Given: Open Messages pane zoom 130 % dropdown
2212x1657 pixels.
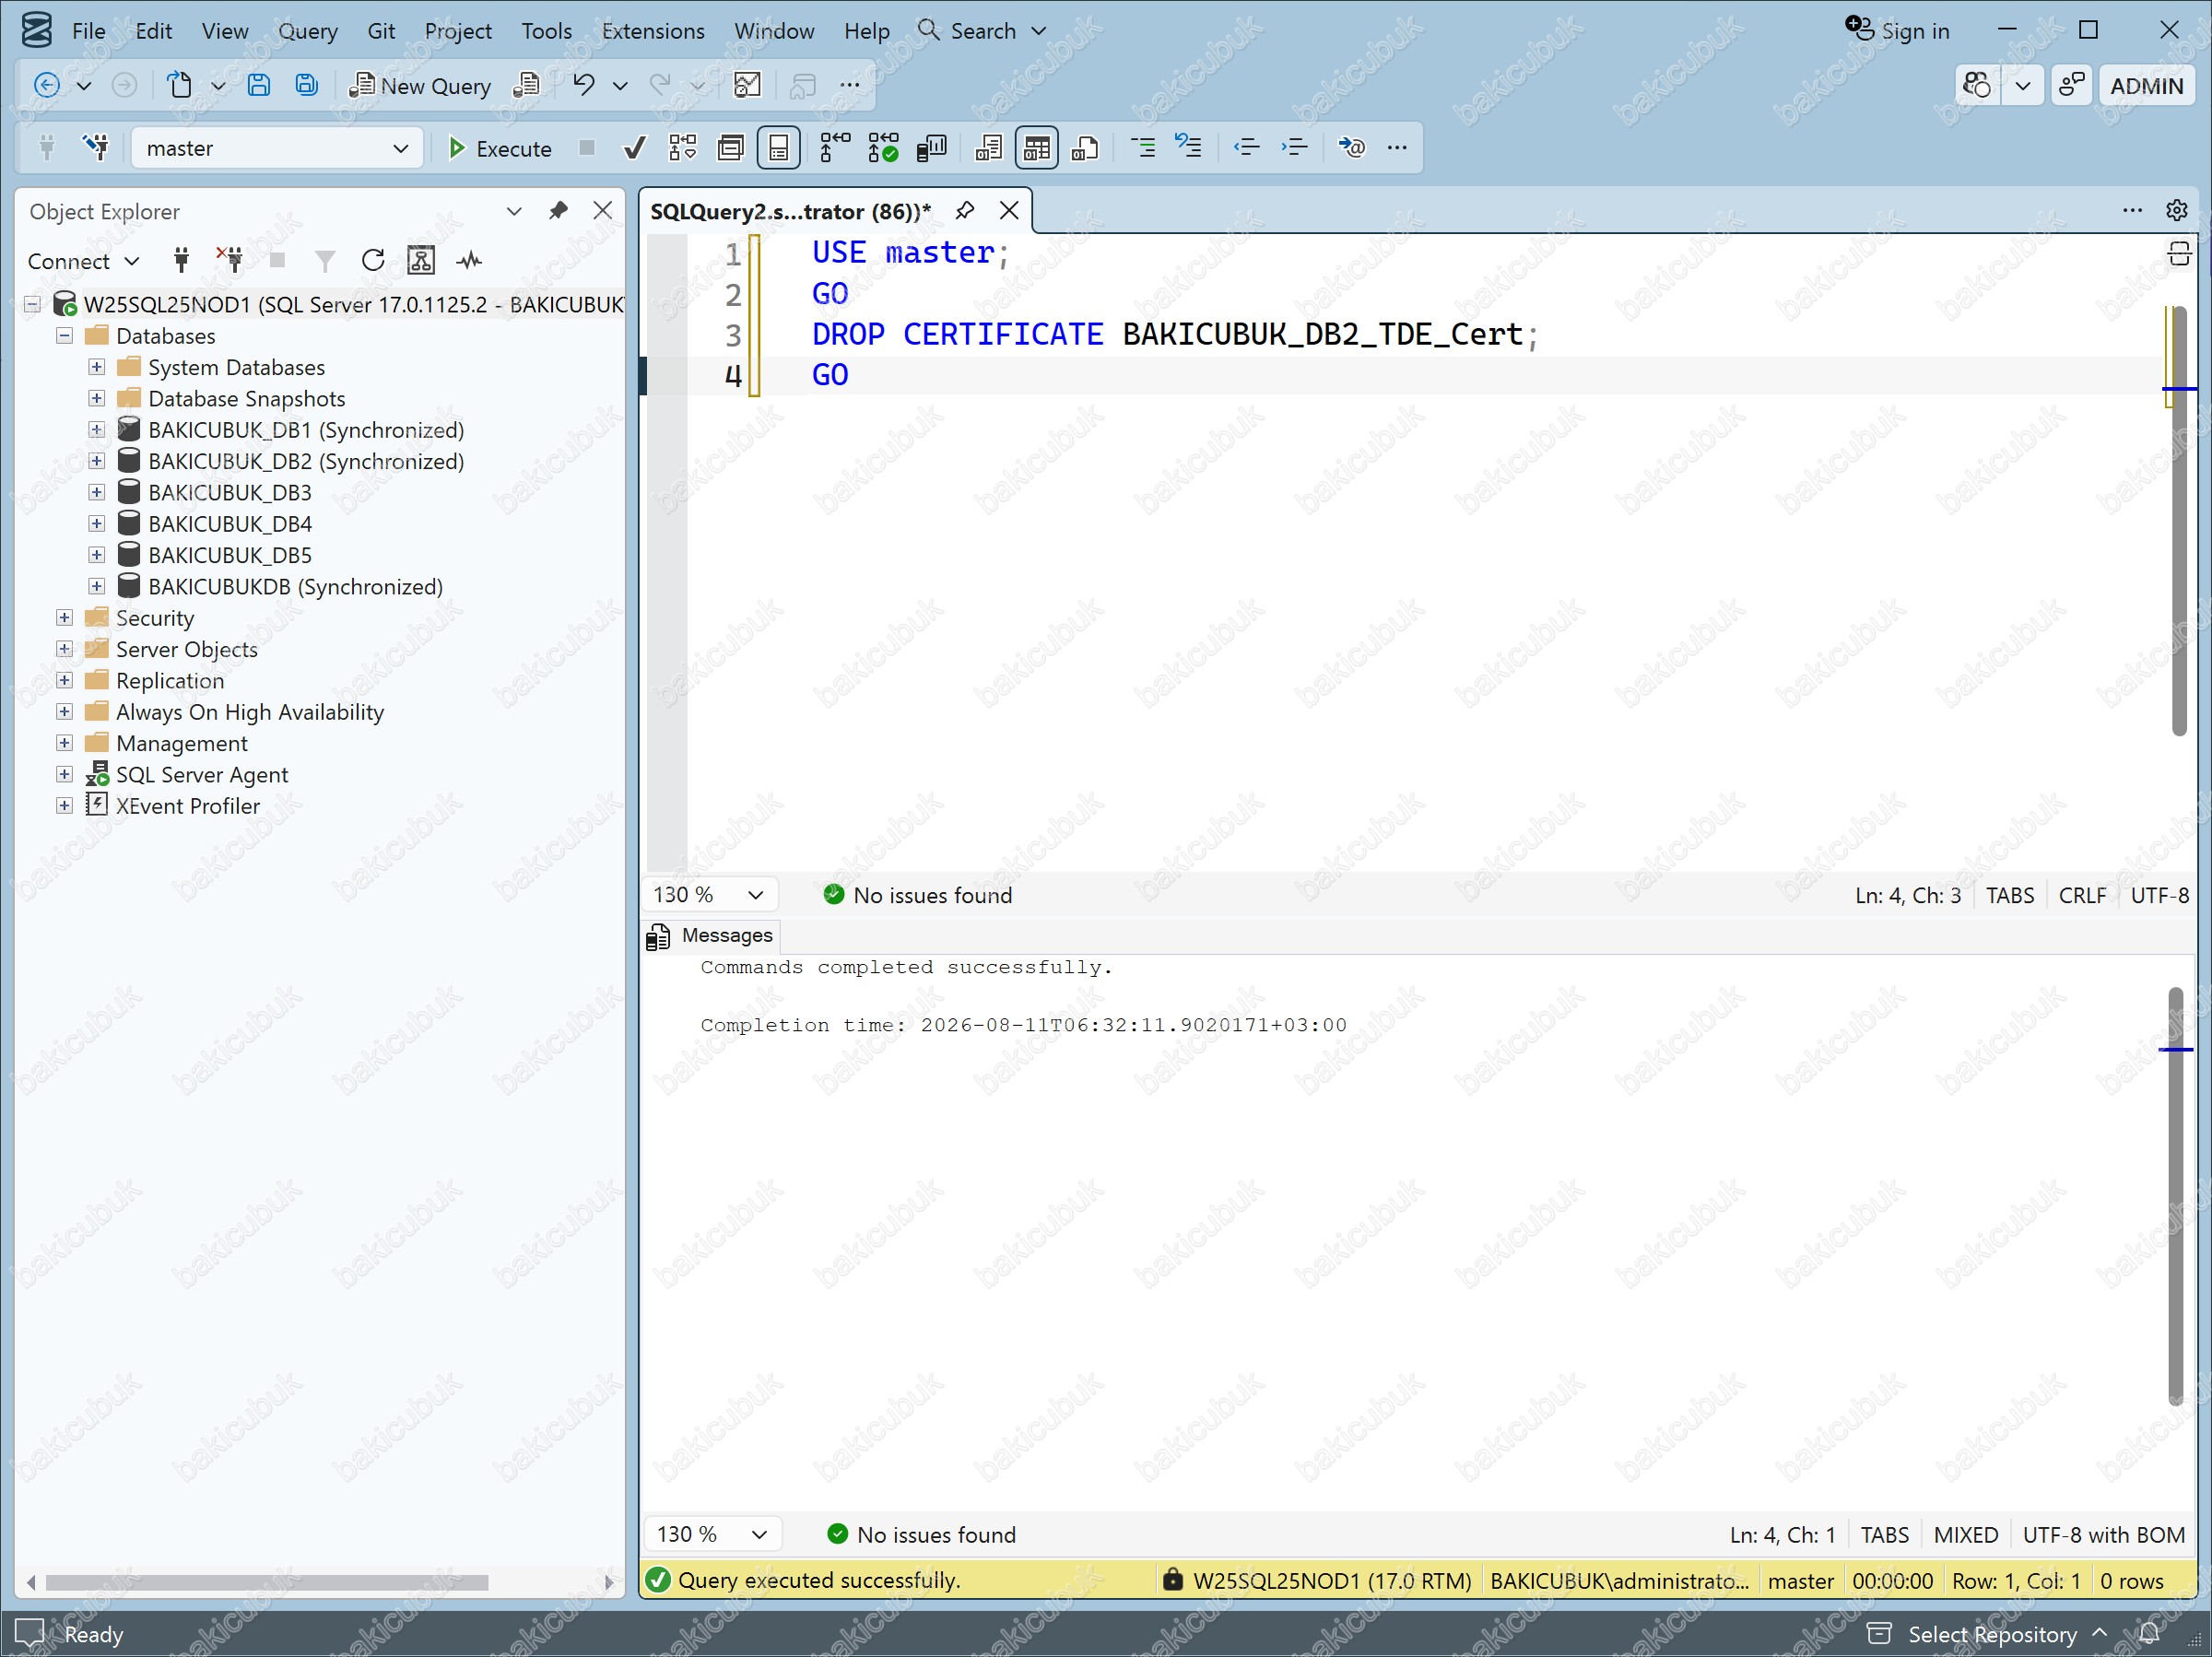Looking at the screenshot, I should (712, 1534).
